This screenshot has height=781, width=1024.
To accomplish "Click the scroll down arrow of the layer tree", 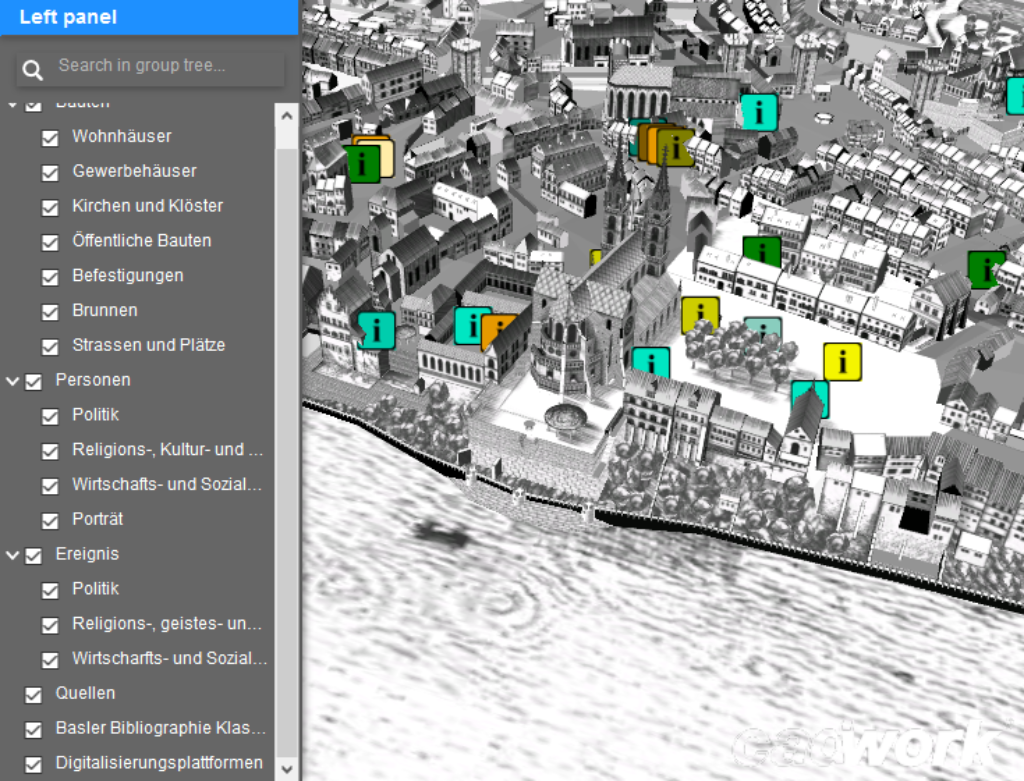I will (286, 768).
